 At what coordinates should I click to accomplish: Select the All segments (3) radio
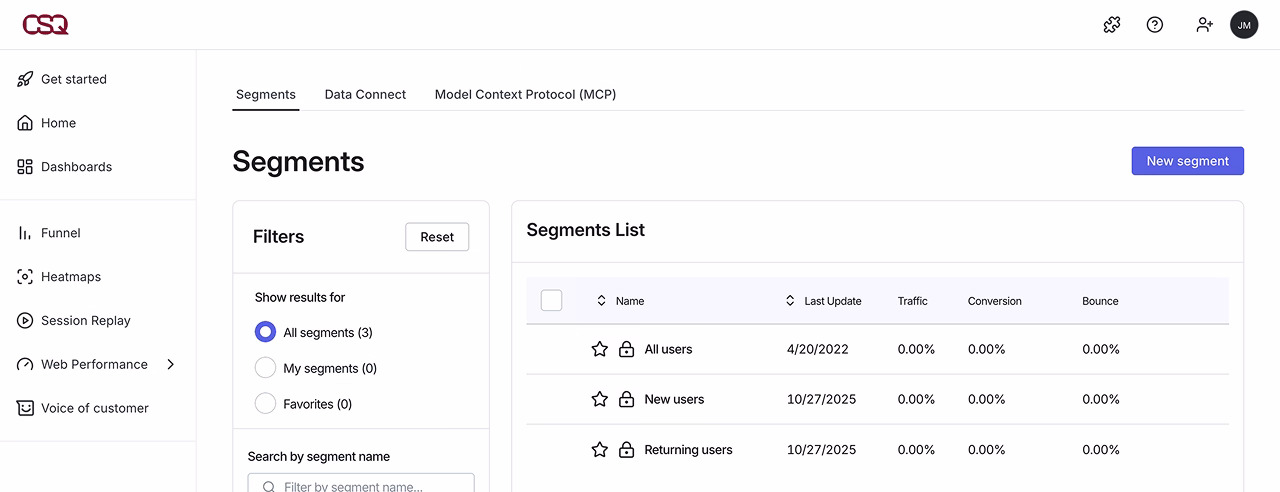click(265, 332)
